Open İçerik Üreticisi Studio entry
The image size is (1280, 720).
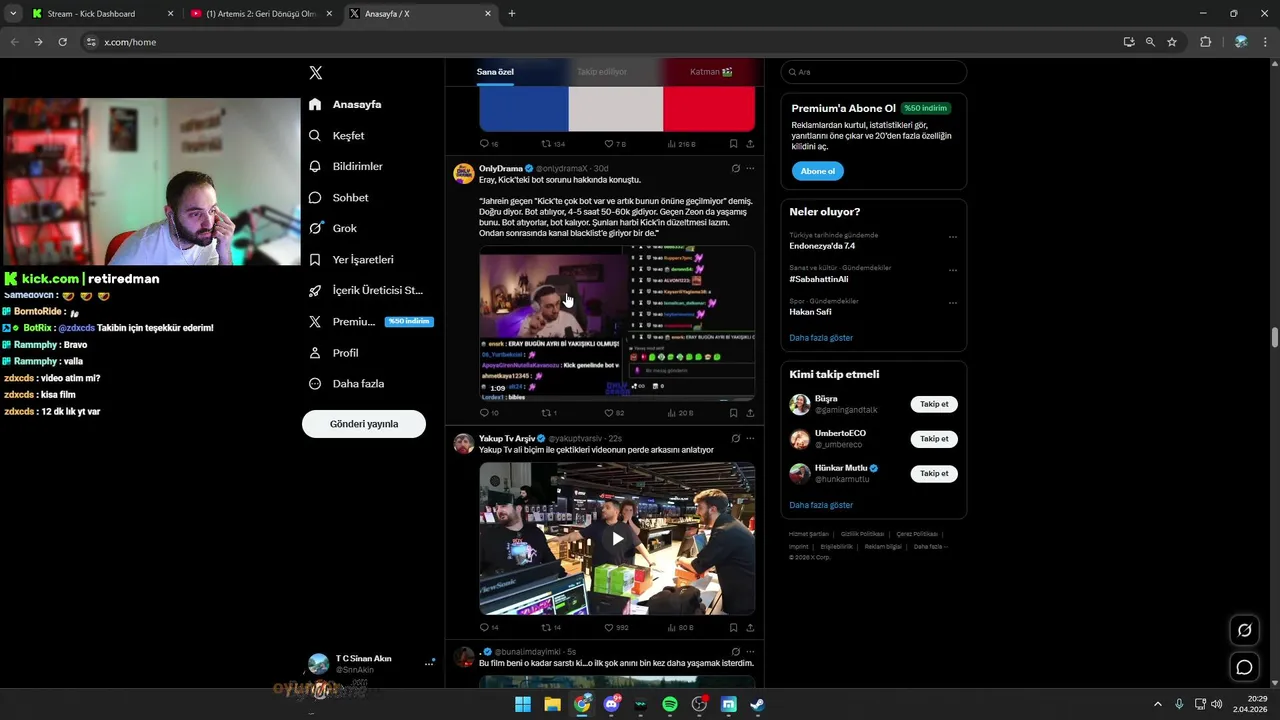tap(365, 290)
